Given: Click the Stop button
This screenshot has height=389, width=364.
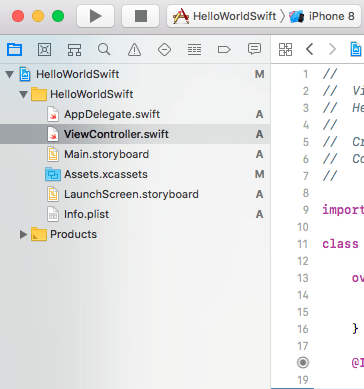Looking at the screenshot, I should (140, 16).
